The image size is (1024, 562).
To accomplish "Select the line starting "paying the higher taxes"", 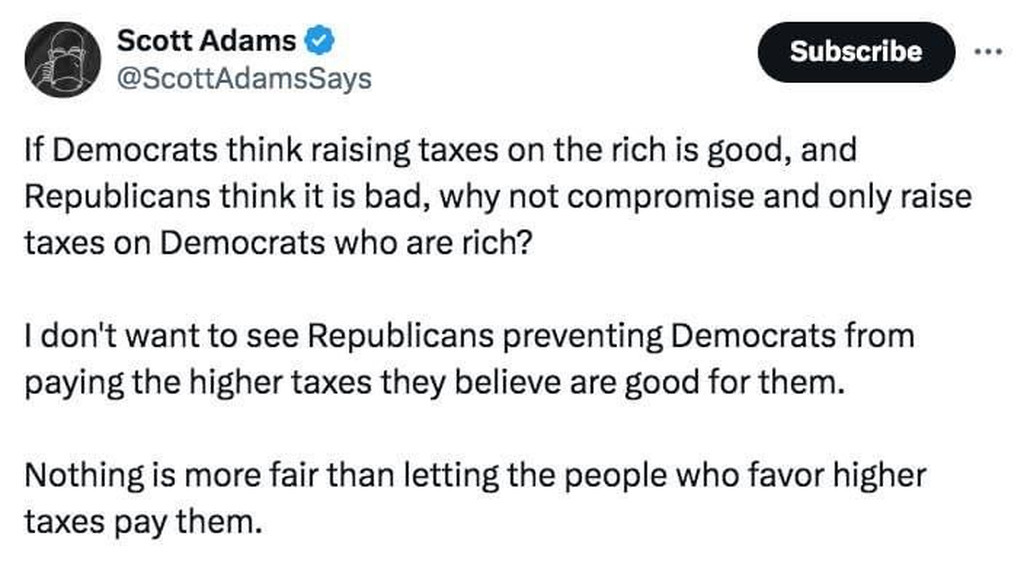I will pos(434,383).
